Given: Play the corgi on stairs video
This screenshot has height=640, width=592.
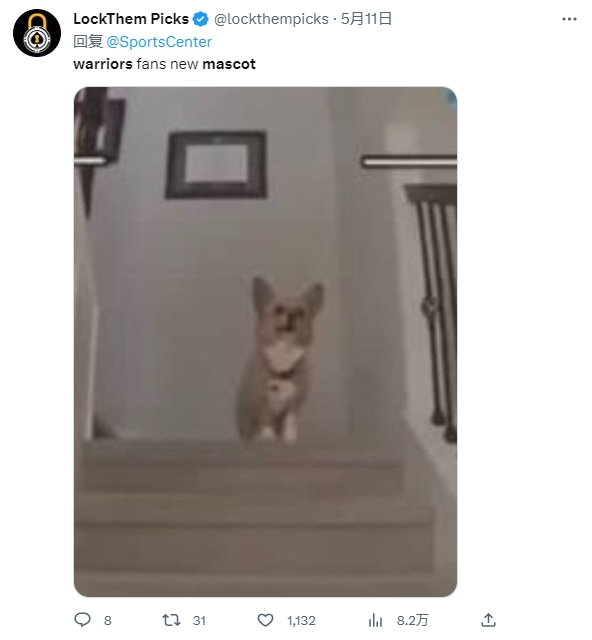Looking at the screenshot, I should pos(265,342).
